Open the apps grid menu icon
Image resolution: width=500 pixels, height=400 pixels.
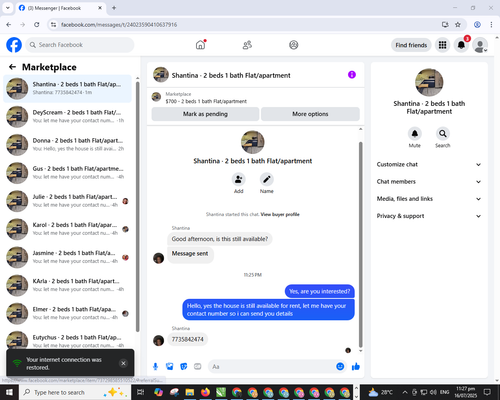[442, 45]
